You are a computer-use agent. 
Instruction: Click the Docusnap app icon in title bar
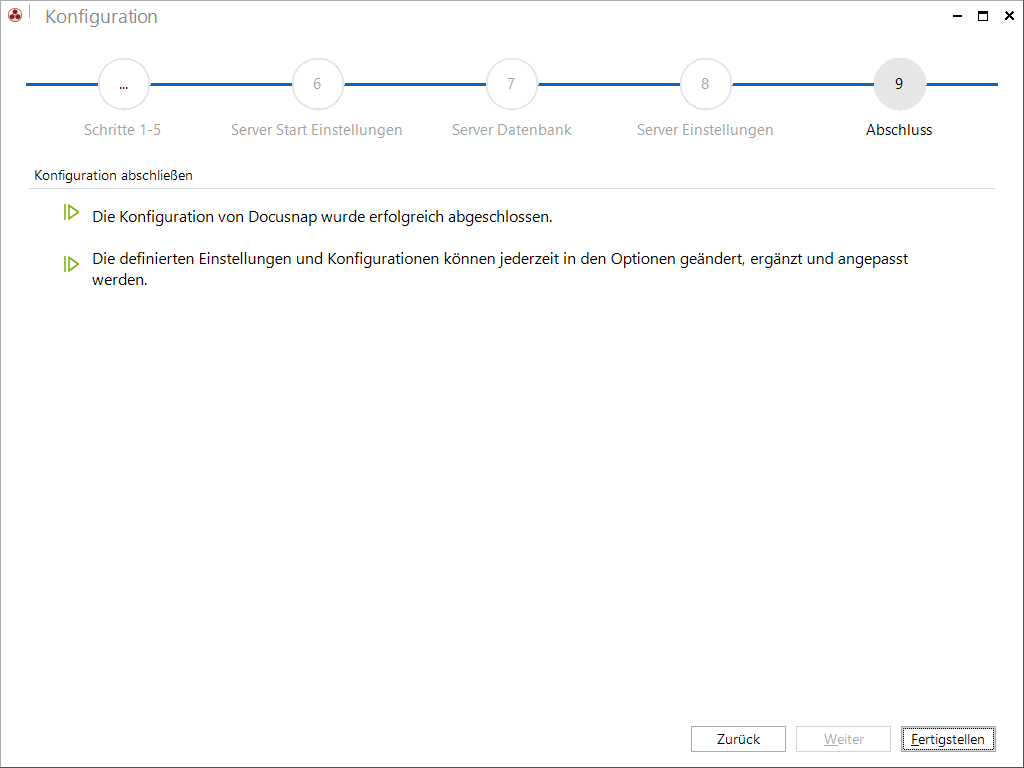15,15
